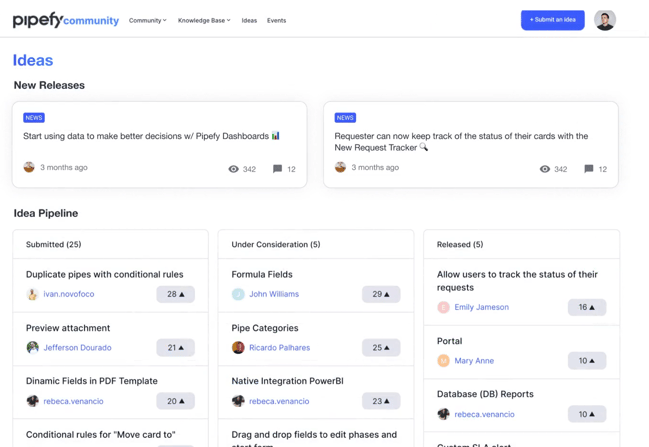649x447 pixels.
Task: Click NEWS badge on Pipefy Dashboards card
Action: (x=34, y=118)
